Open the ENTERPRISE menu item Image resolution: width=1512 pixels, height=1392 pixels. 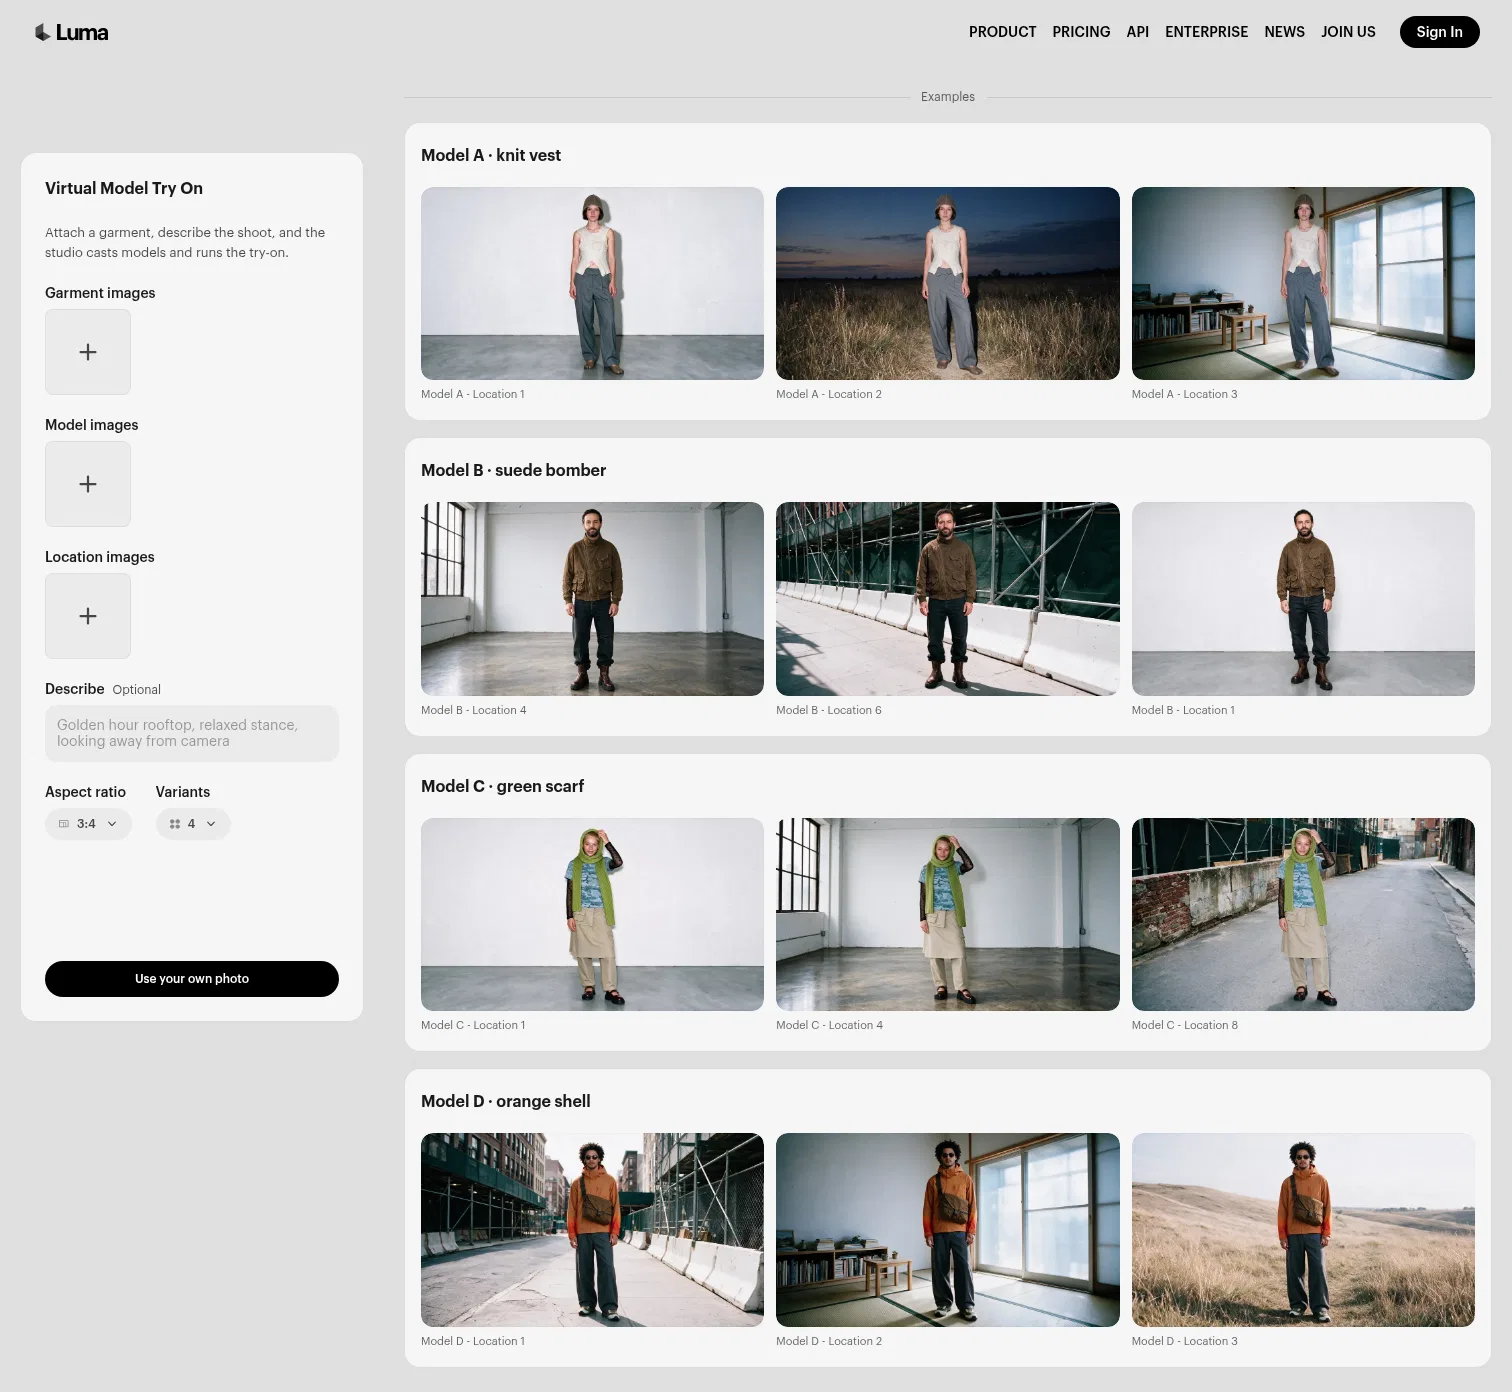[1206, 32]
